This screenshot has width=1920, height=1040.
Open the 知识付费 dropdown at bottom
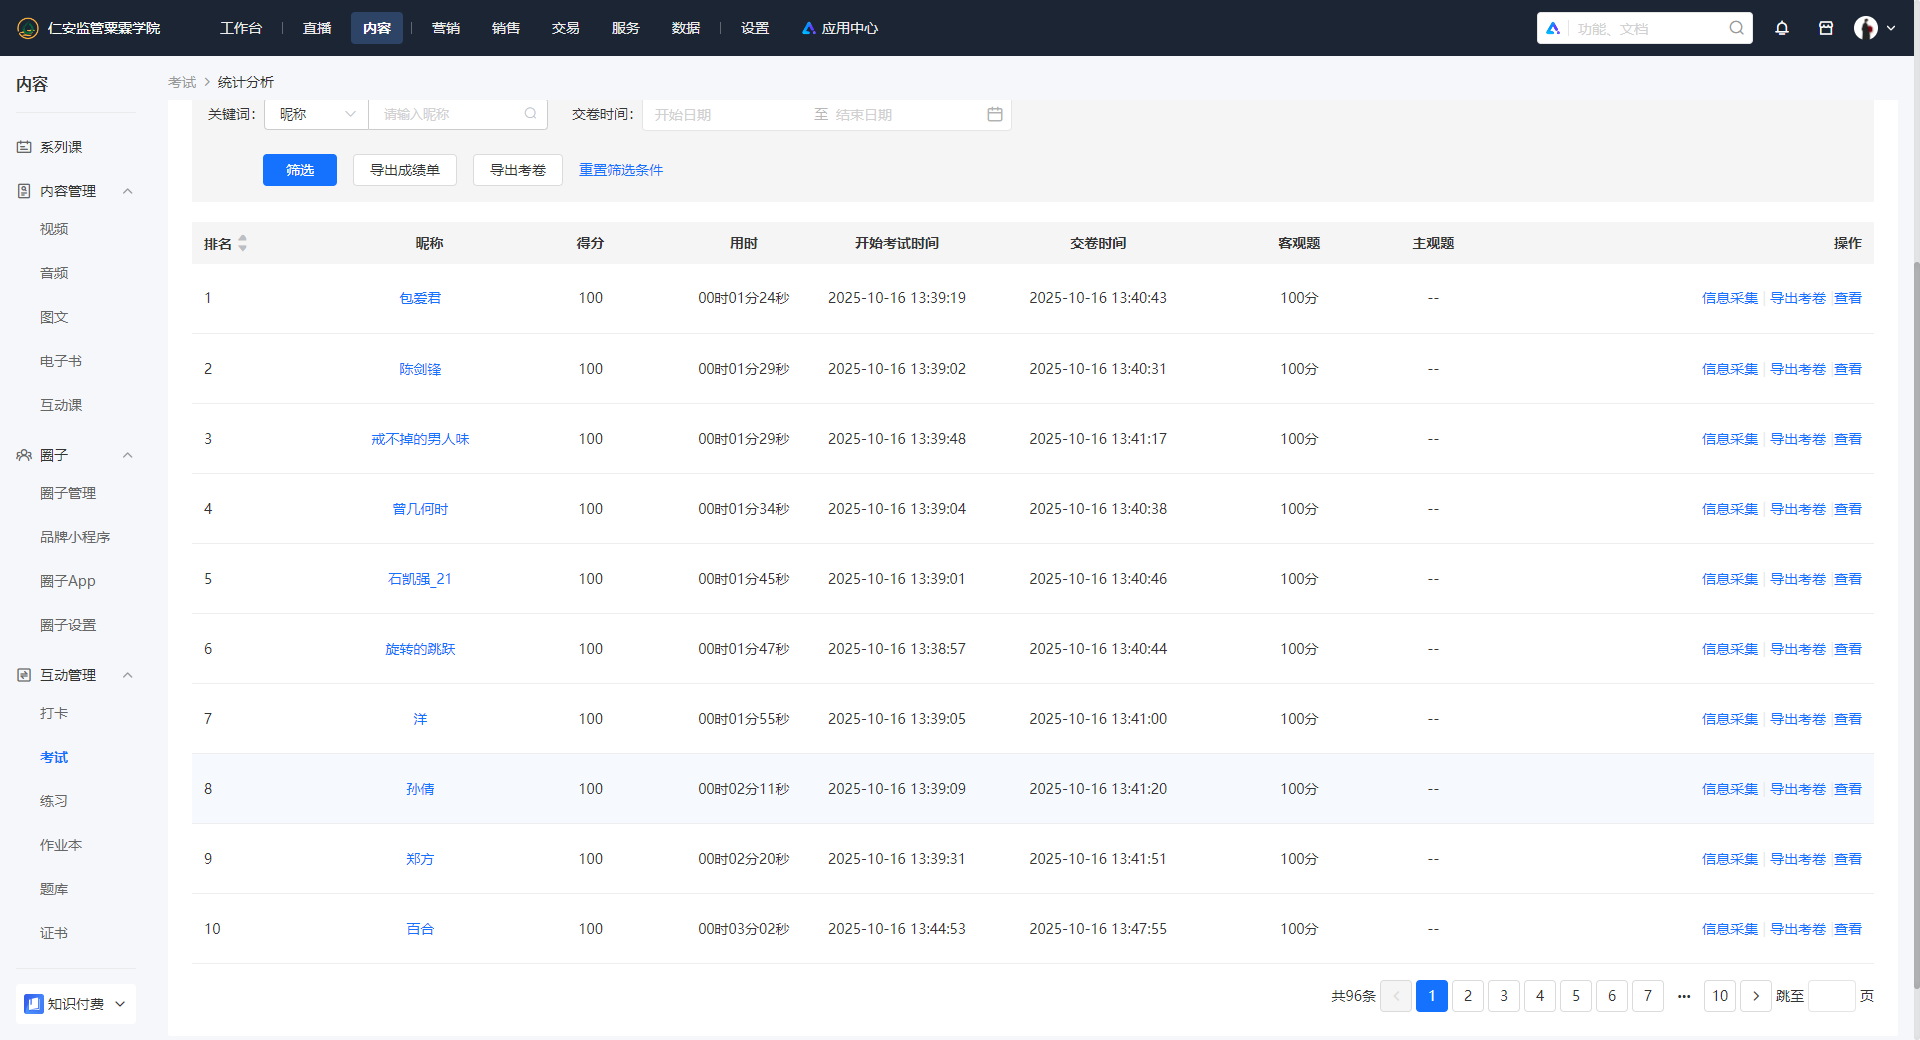pyautogui.click(x=76, y=1004)
